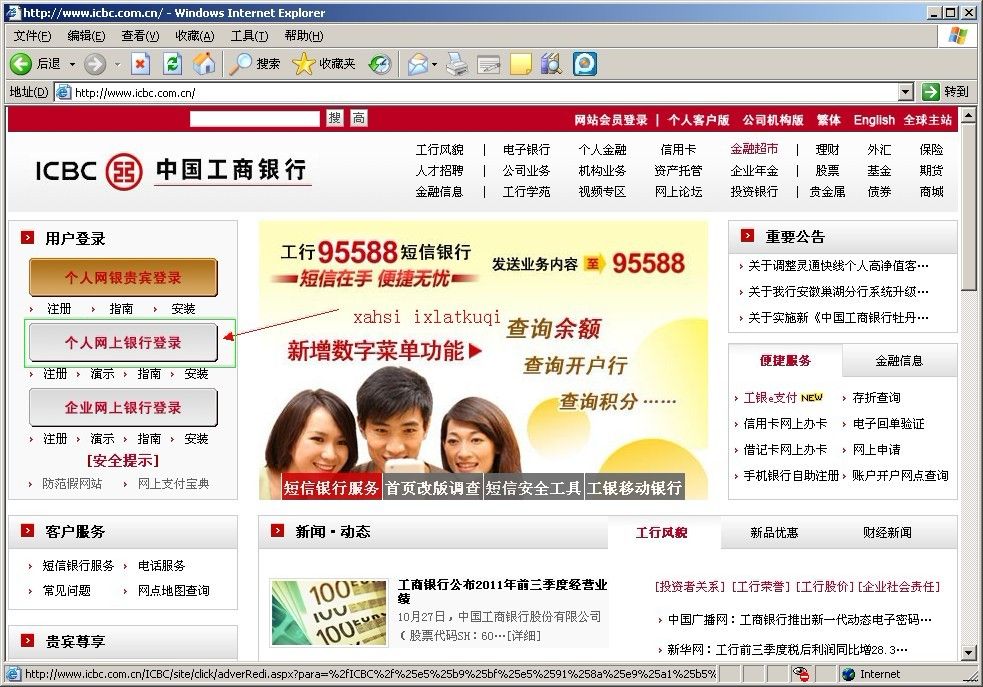Click the pop-up blocker icon in status bar
This screenshot has width=983, height=687.
click(800, 674)
